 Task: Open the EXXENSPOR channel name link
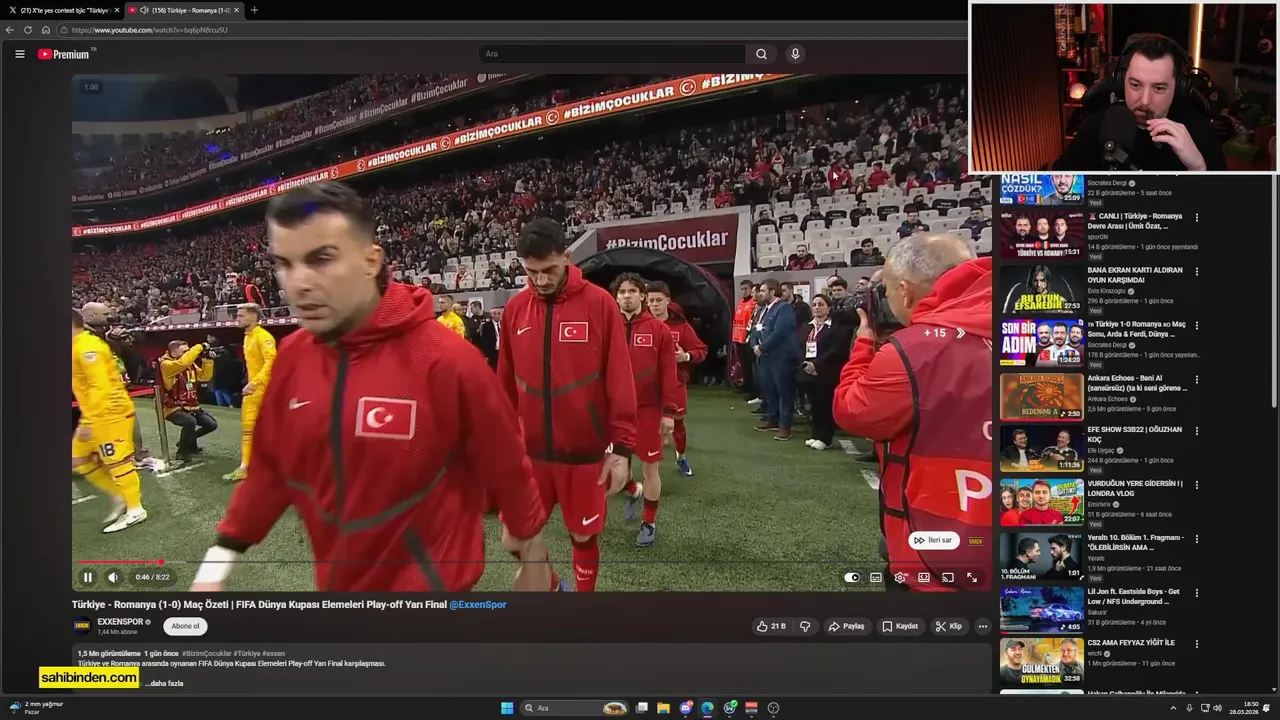[x=120, y=622]
